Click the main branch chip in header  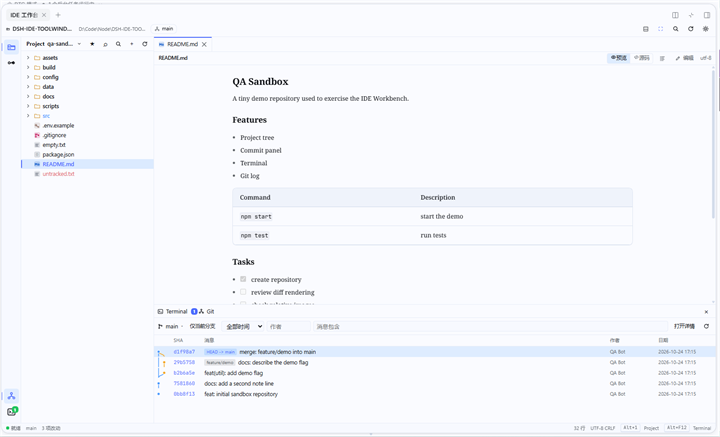(x=164, y=29)
